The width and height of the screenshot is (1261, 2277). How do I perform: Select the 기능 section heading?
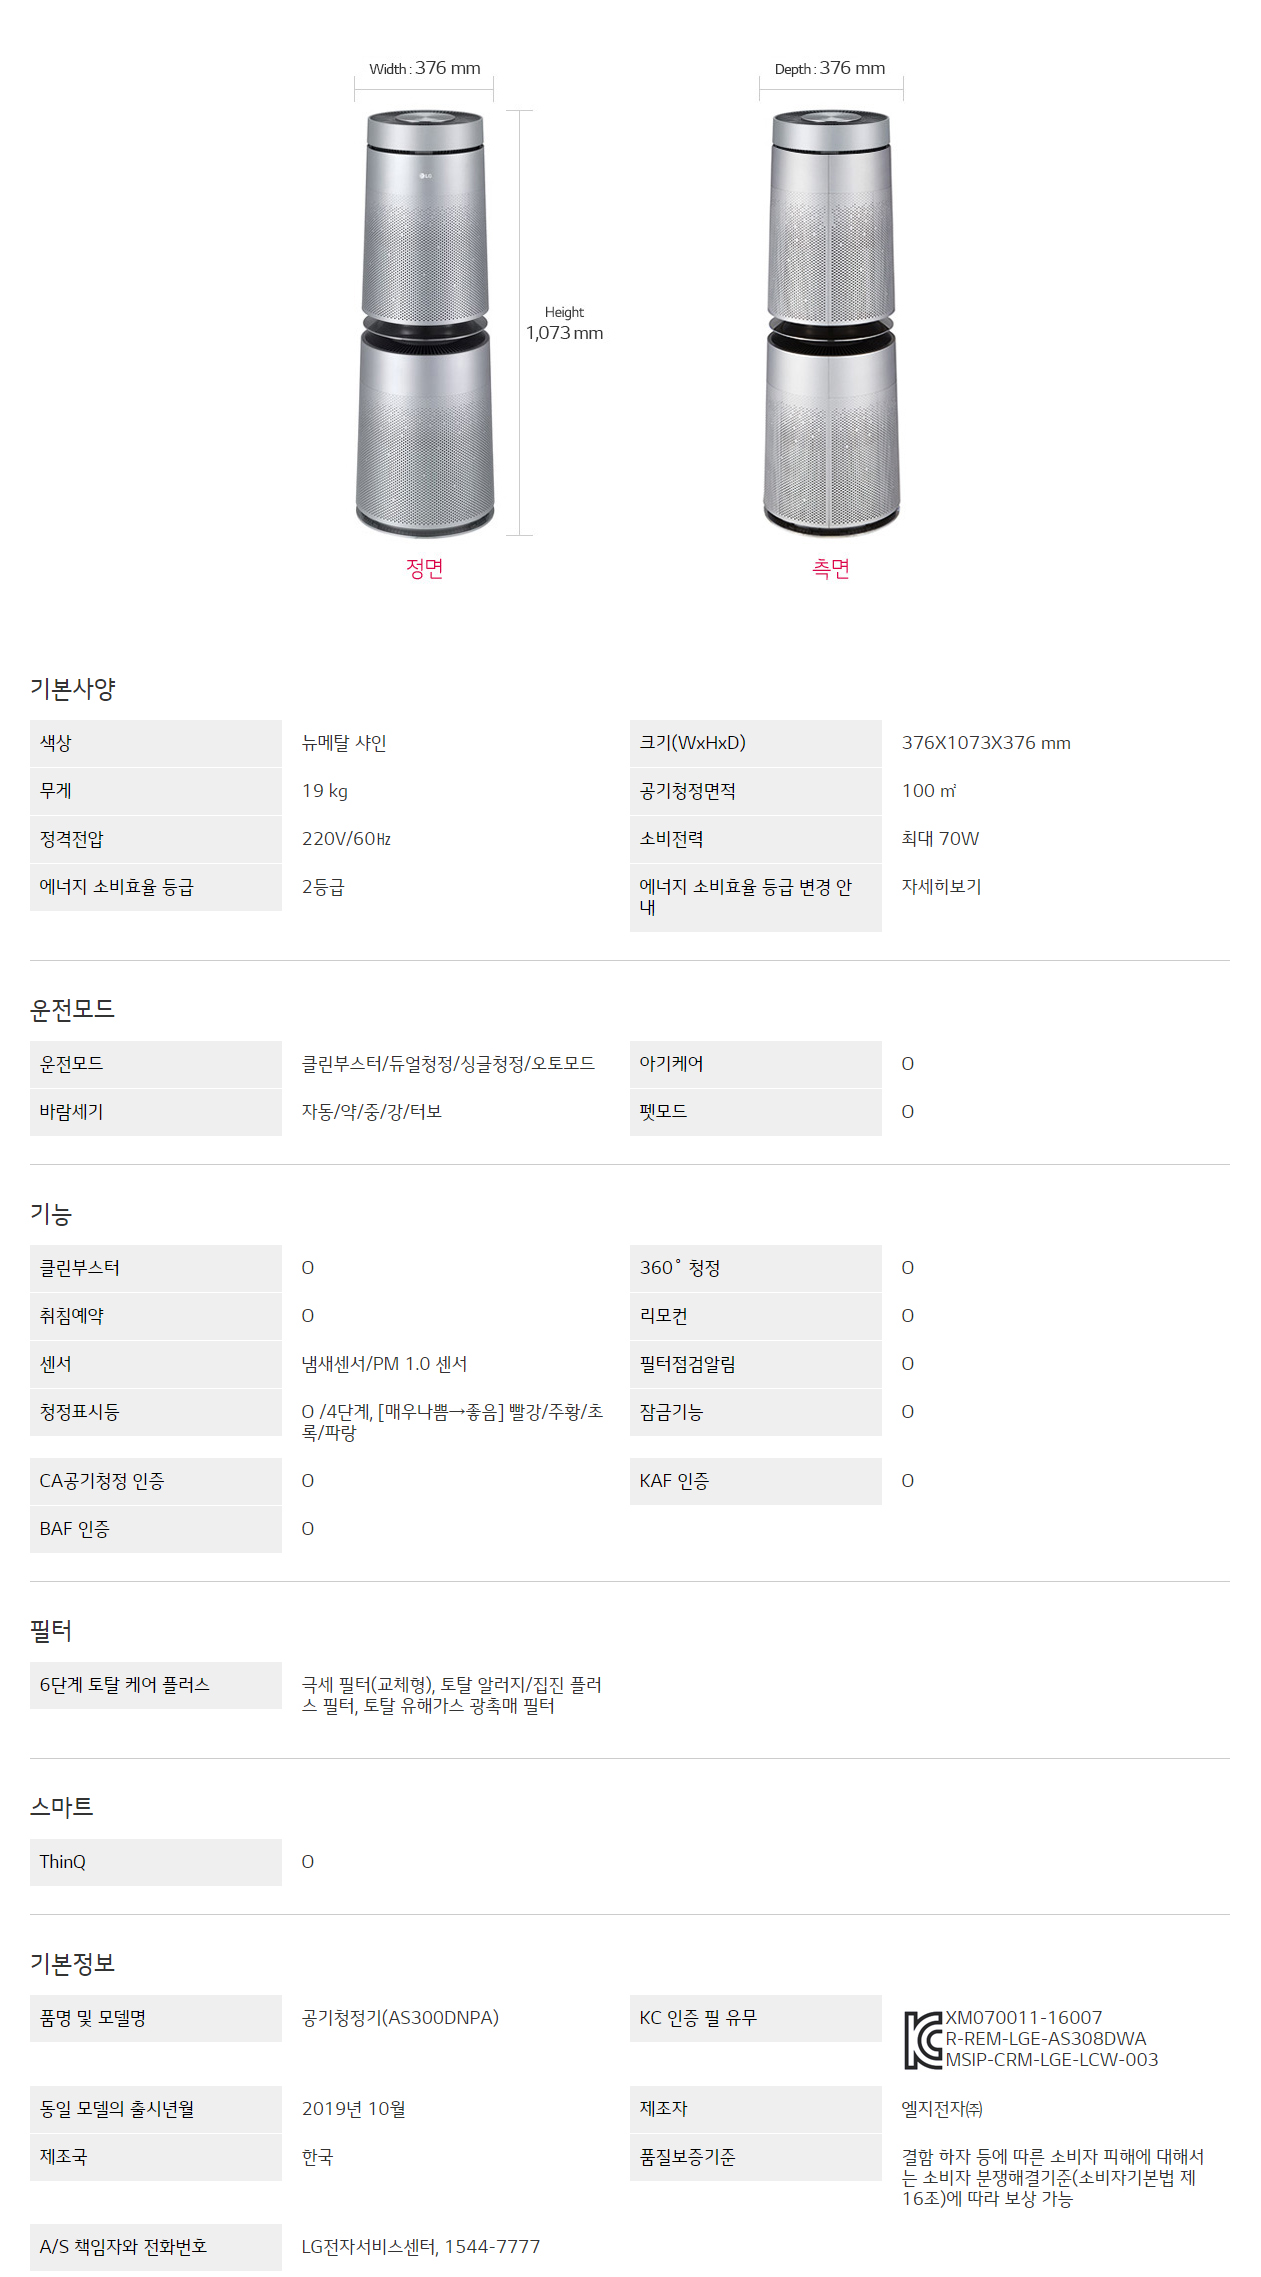coord(51,1214)
